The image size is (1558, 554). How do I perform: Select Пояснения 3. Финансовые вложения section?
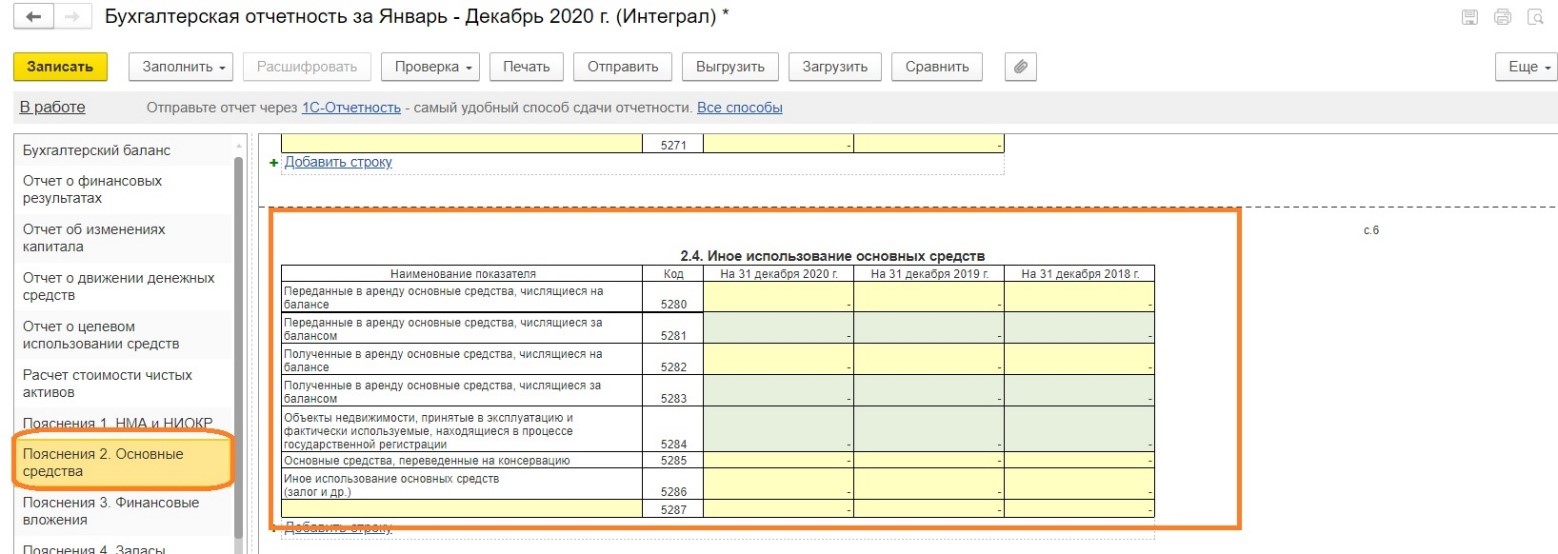coord(124,511)
